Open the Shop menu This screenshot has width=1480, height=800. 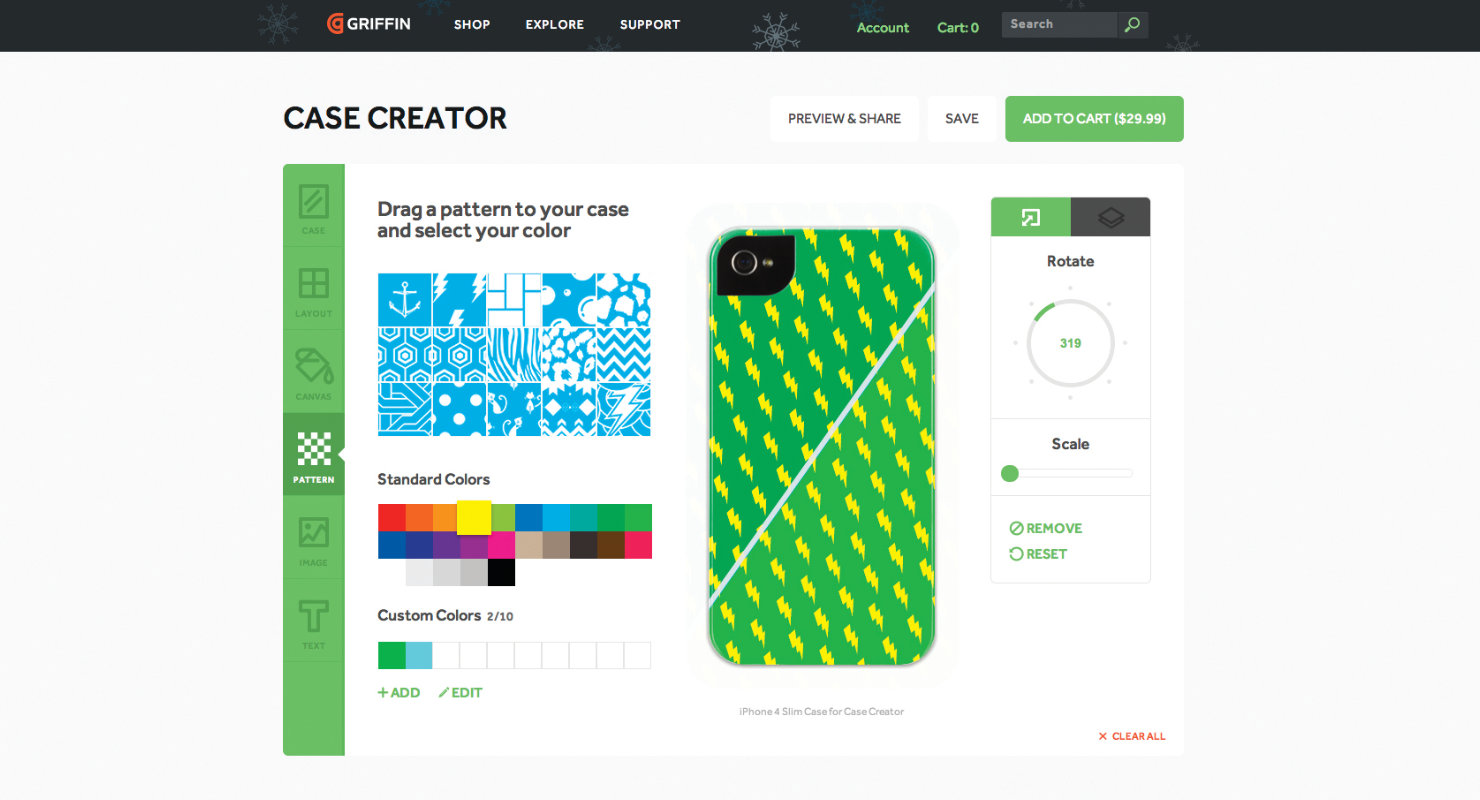point(472,24)
